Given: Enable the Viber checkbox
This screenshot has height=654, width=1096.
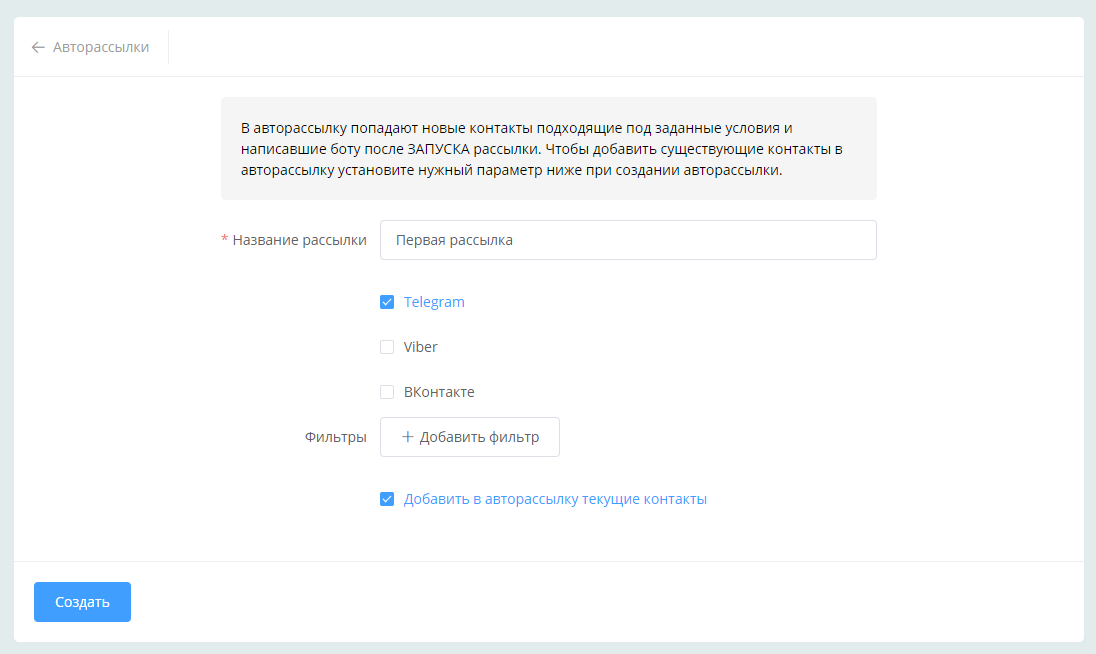Looking at the screenshot, I should (387, 347).
